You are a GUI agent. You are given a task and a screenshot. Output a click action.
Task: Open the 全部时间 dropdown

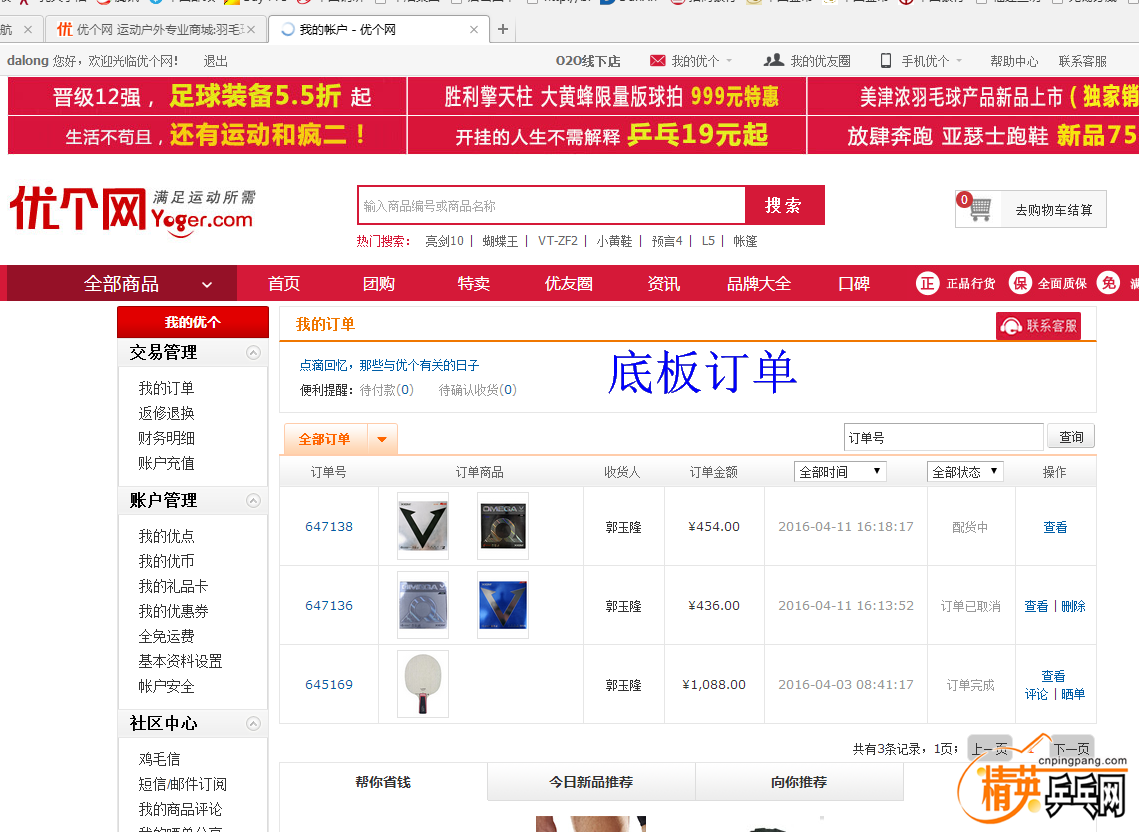point(838,472)
